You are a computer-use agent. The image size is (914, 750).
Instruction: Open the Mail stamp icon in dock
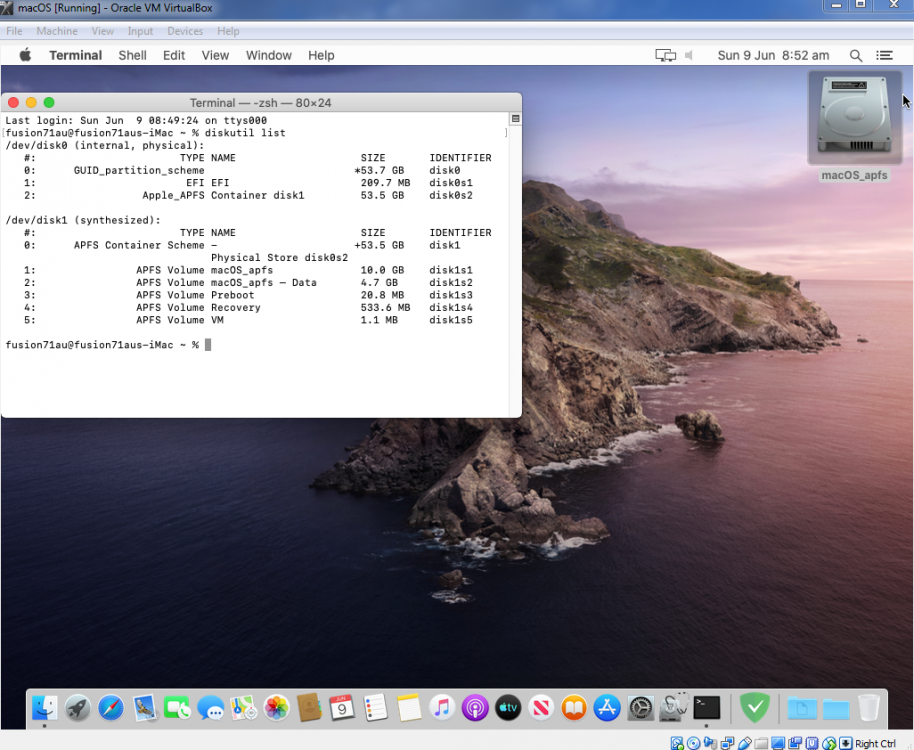tap(144, 708)
